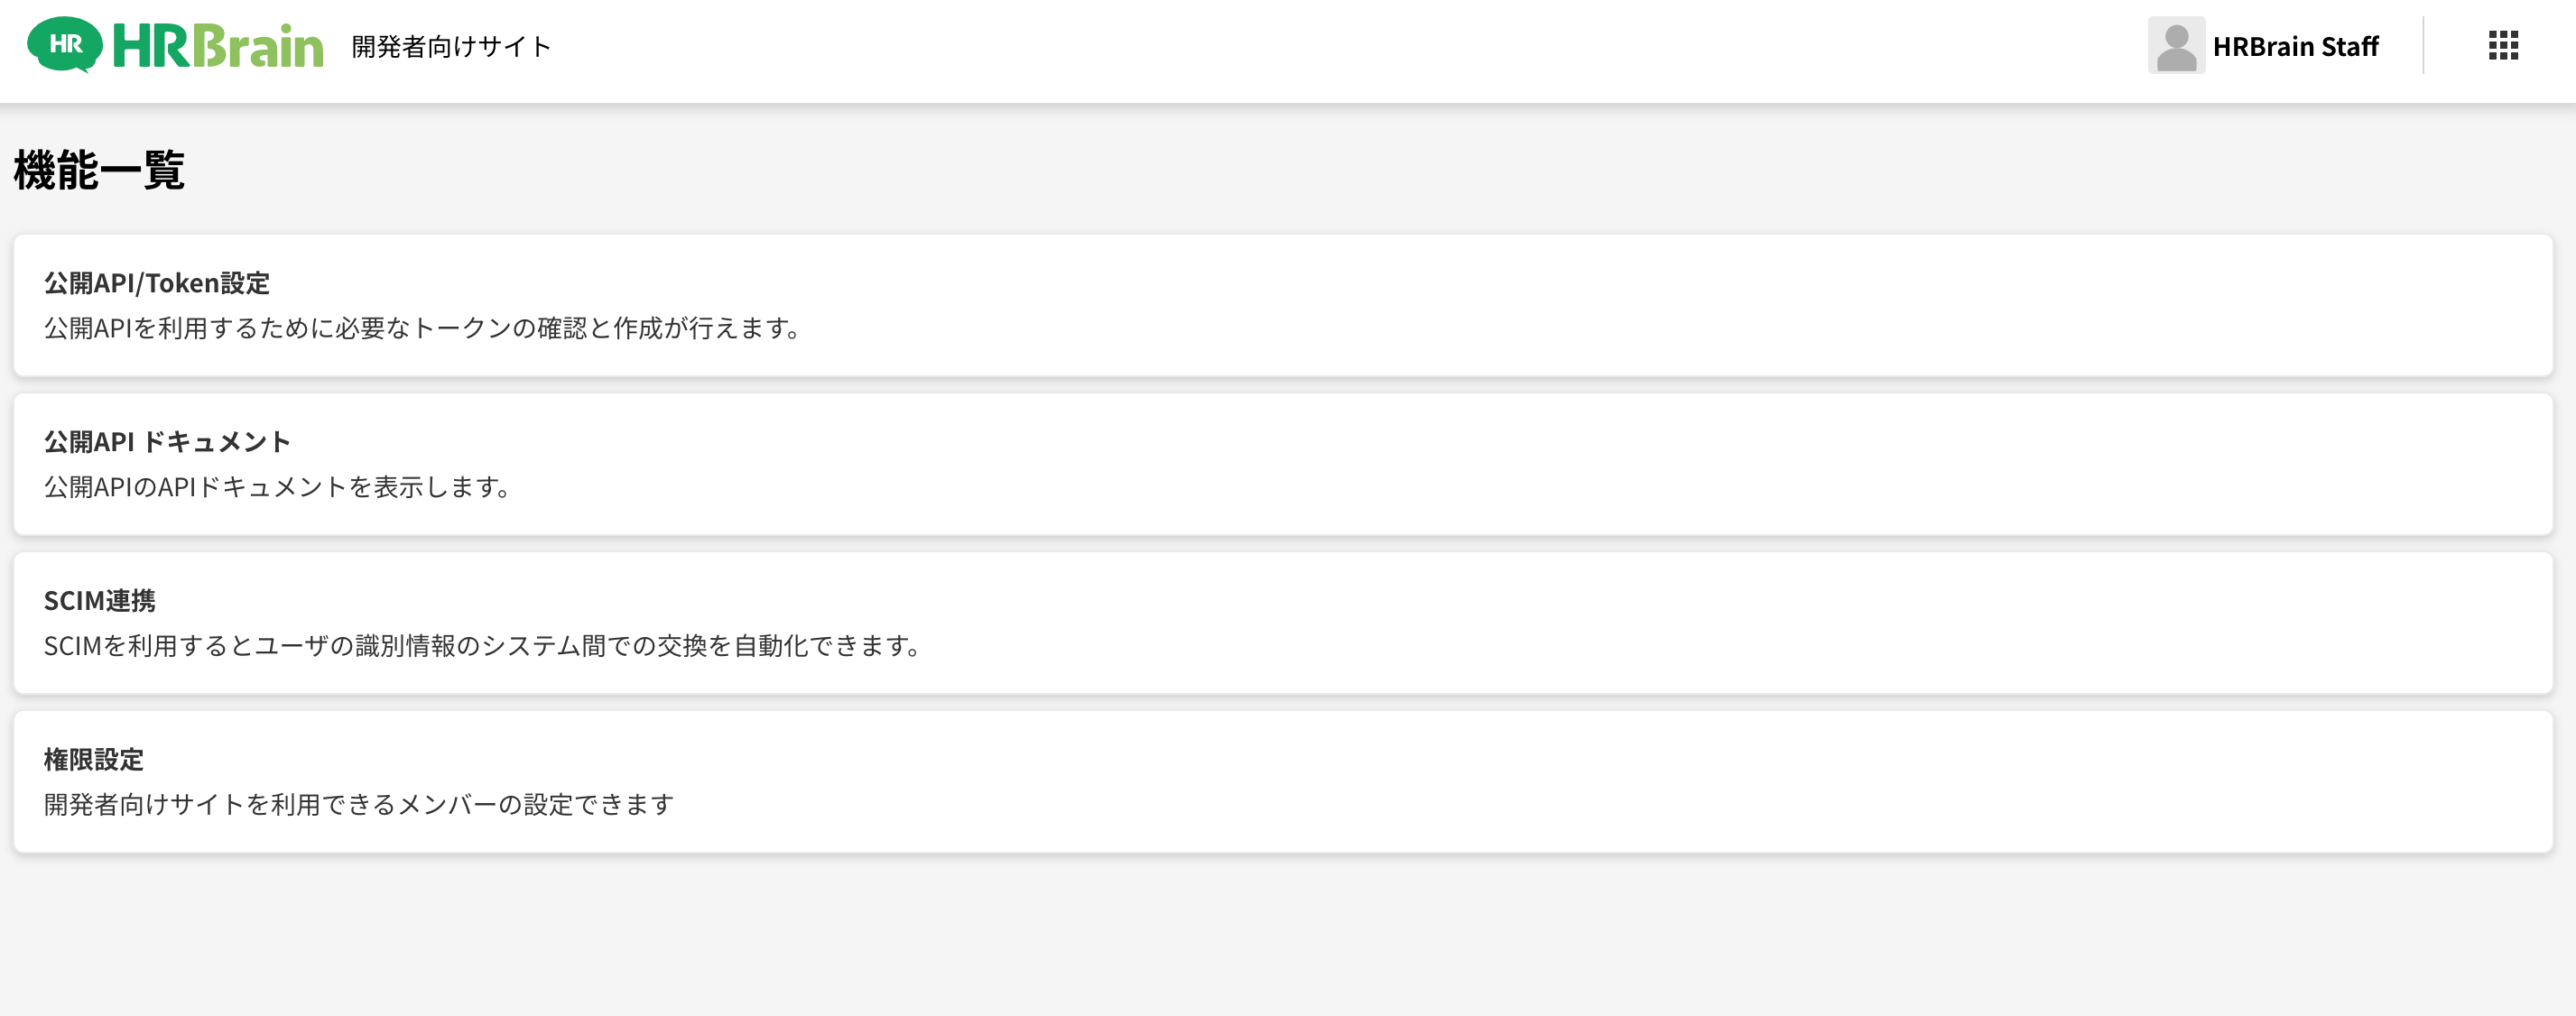Click the HRBrain Staff avatar icon
Screen dimensions: 2576x1016
click(2176, 45)
